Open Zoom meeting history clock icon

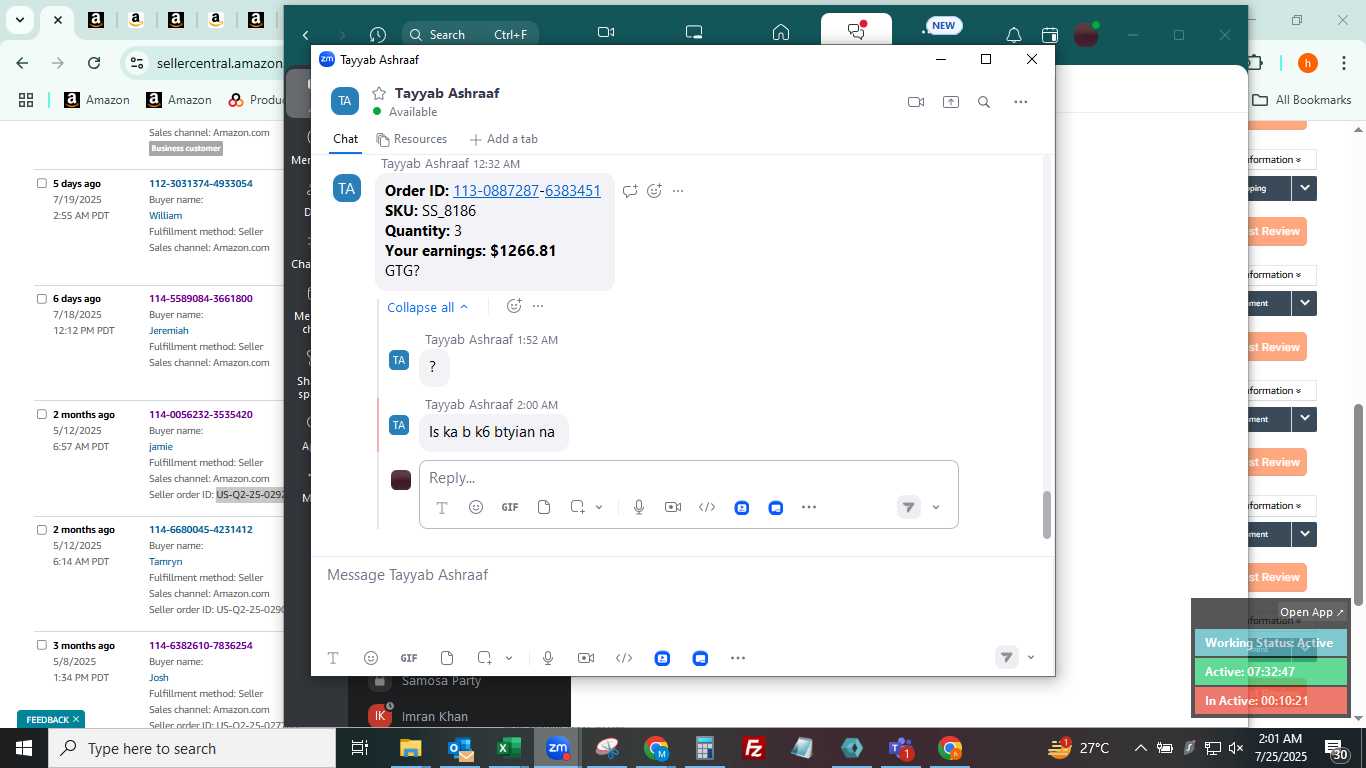click(x=377, y=35)
